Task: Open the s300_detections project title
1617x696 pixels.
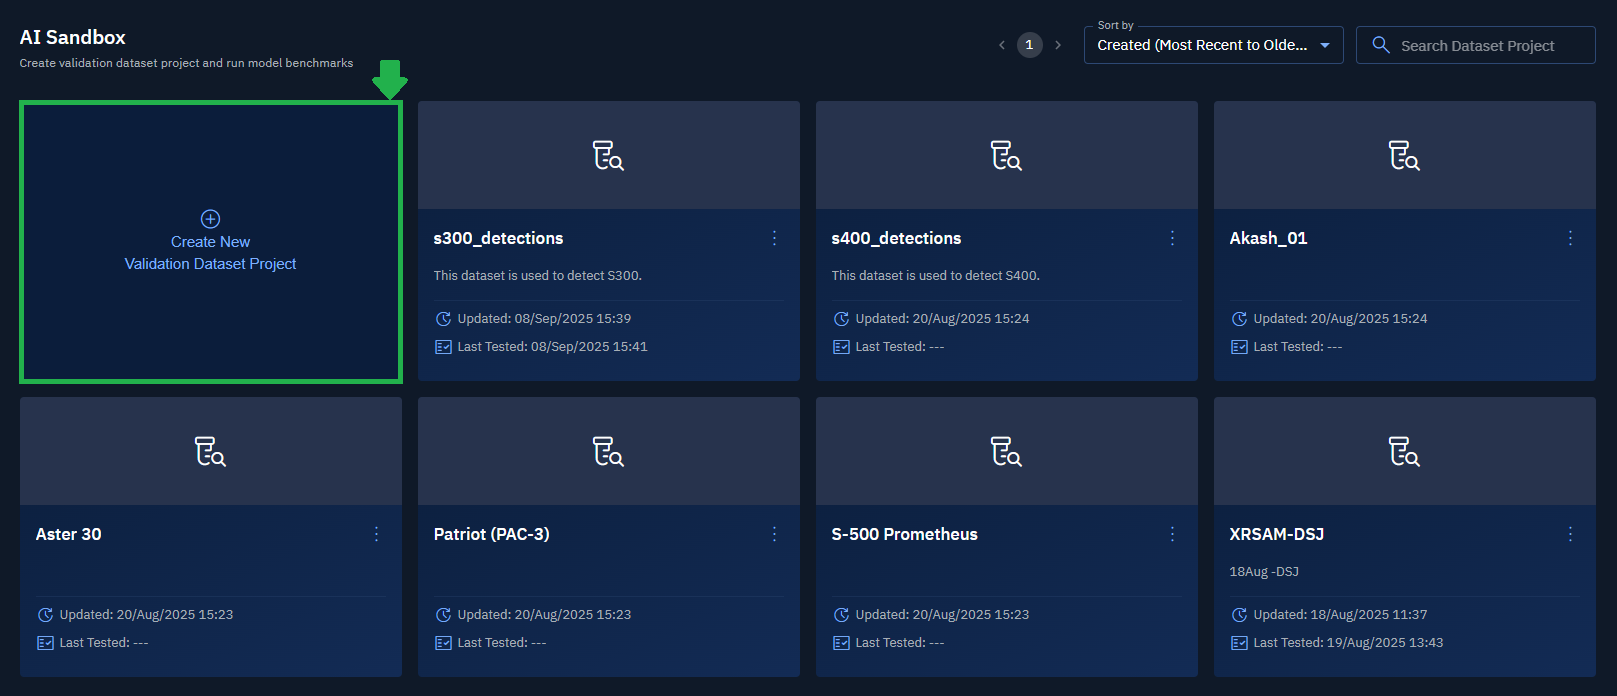Action: point(498,238)
